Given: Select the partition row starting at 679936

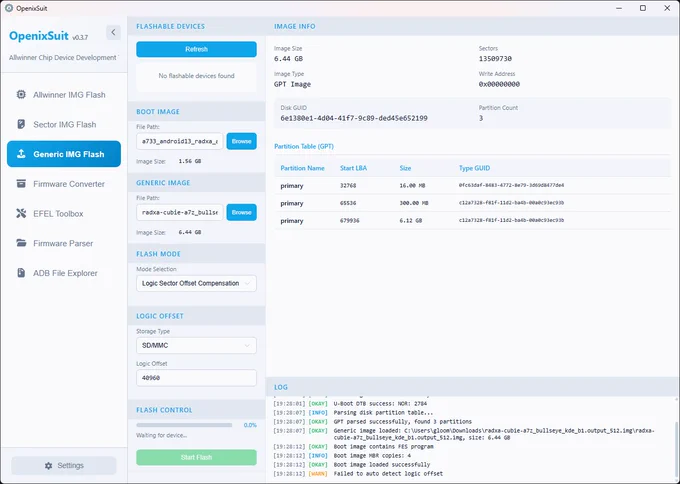Looking at the screenshot, I should 472,220.
